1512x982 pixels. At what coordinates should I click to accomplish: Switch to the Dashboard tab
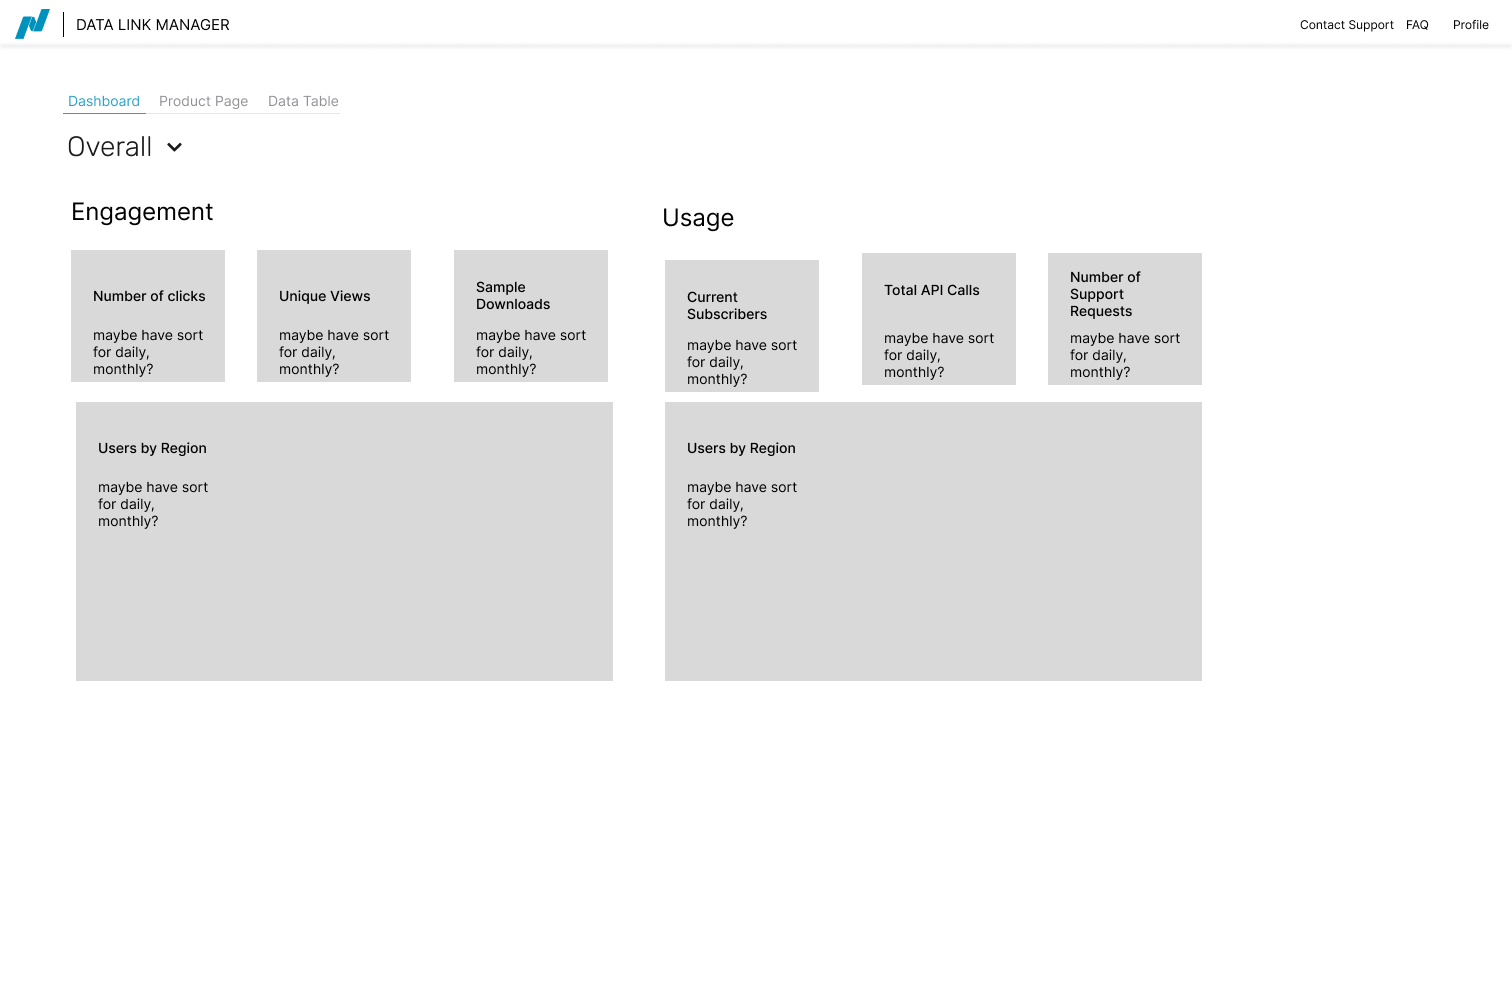104,101
